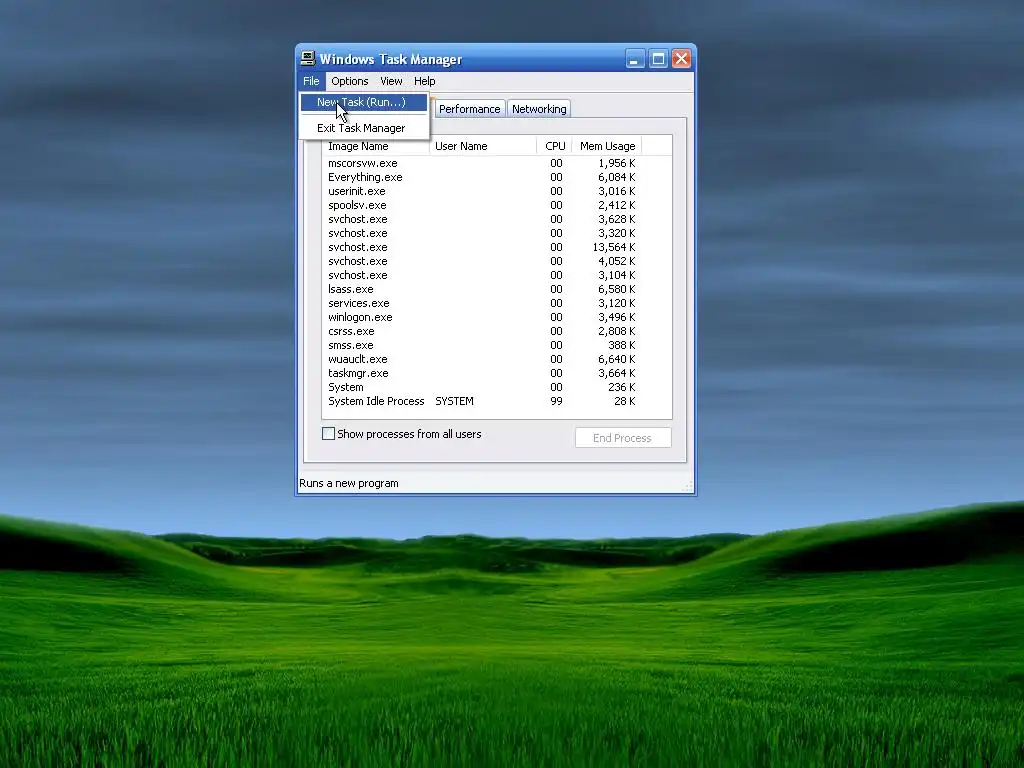Click the Runs a new program status text
The width and height of the screenshot is (1024, 768).
(x=349, y=483)
